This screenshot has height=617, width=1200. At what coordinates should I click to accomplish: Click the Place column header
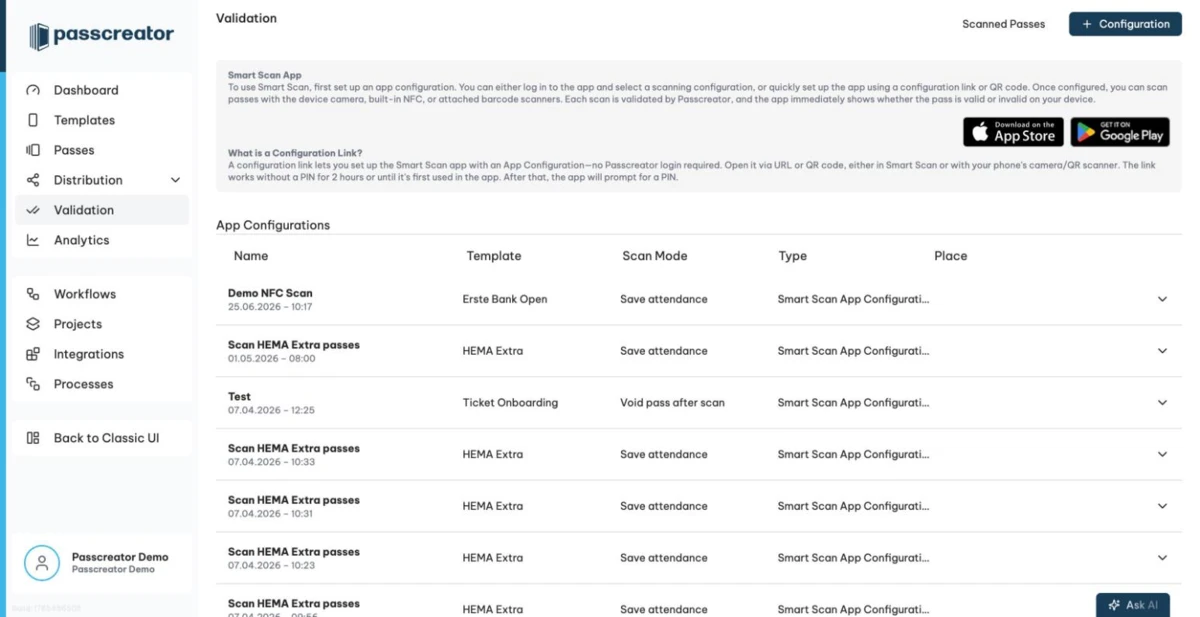(x=951, y=256)
